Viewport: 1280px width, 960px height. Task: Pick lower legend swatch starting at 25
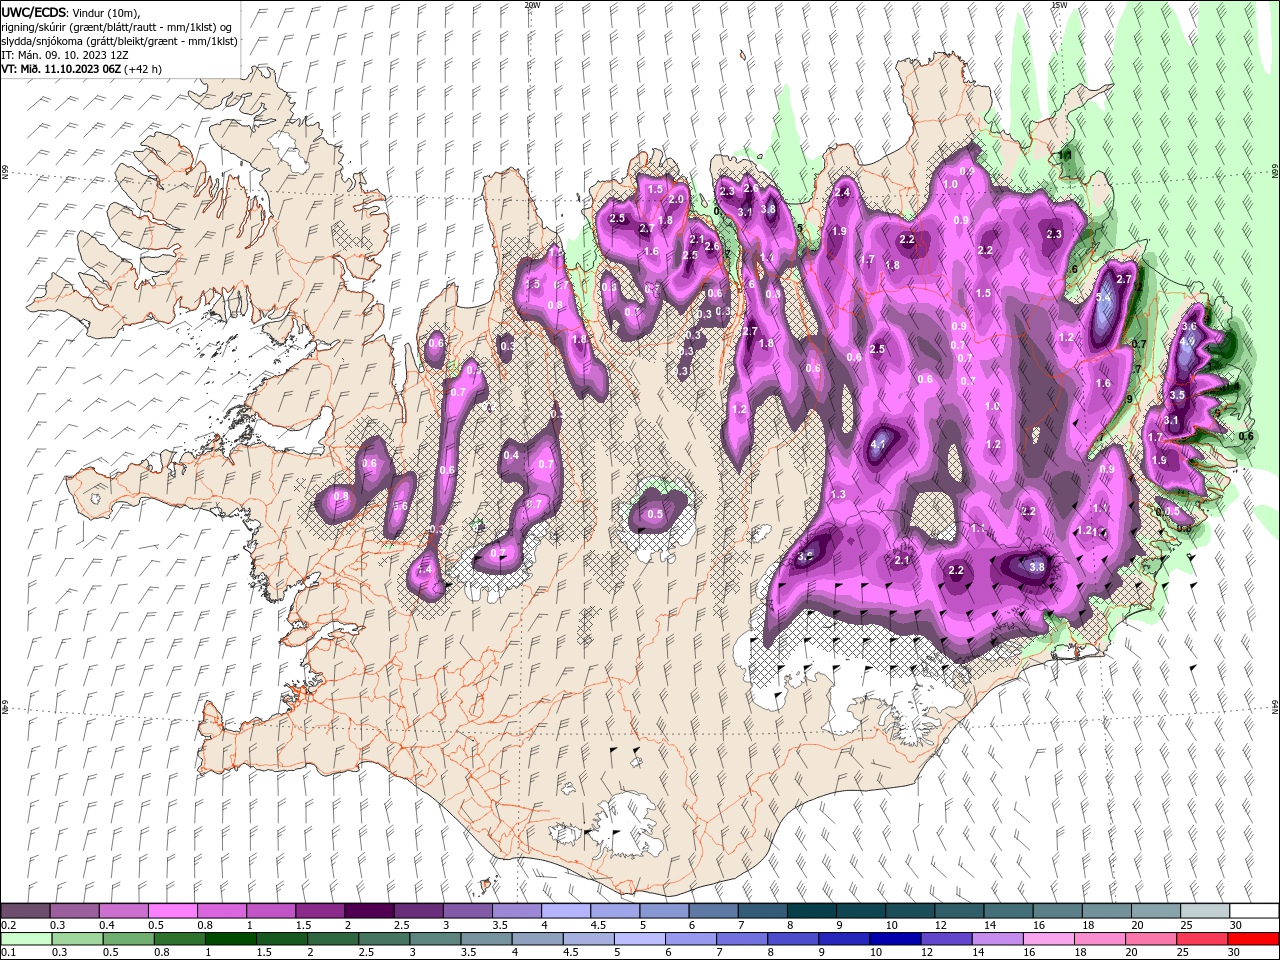coord(1200,939)
